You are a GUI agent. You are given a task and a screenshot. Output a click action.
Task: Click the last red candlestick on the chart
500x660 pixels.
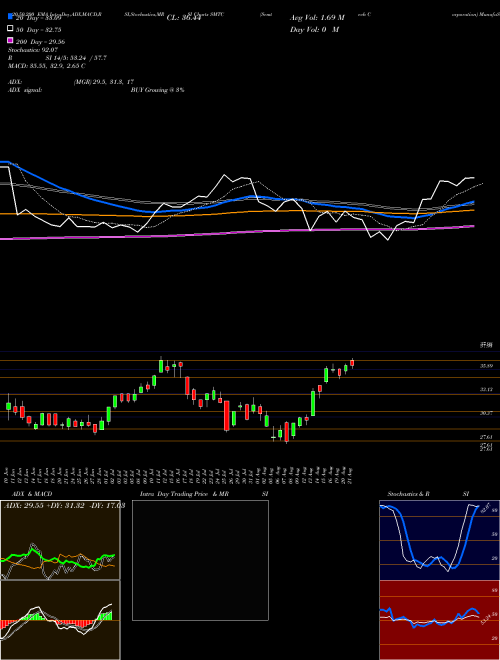pyautogui.click(x=352, y=363)
